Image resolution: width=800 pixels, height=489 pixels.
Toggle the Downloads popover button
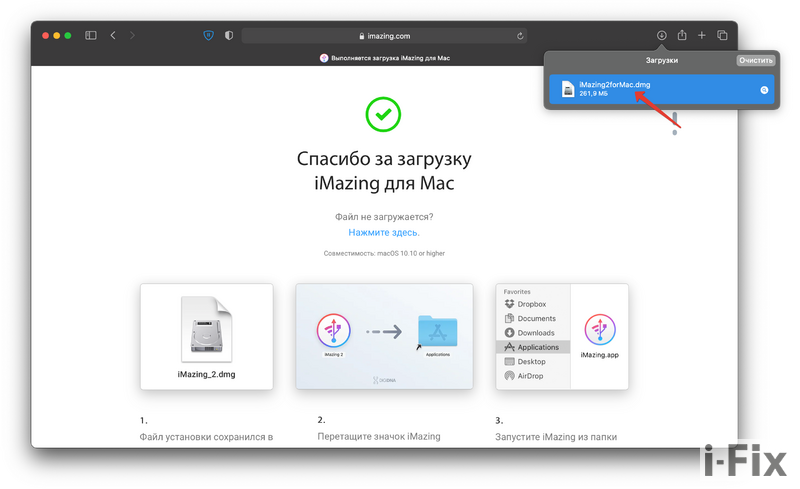[661, 36]
